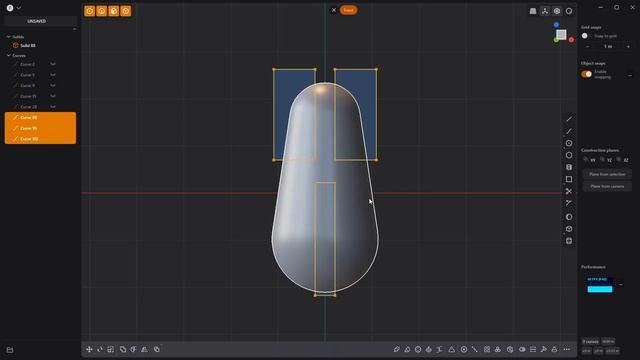Click the cyan performance FPS graph

pyautogui.click(x=600, y=284)
